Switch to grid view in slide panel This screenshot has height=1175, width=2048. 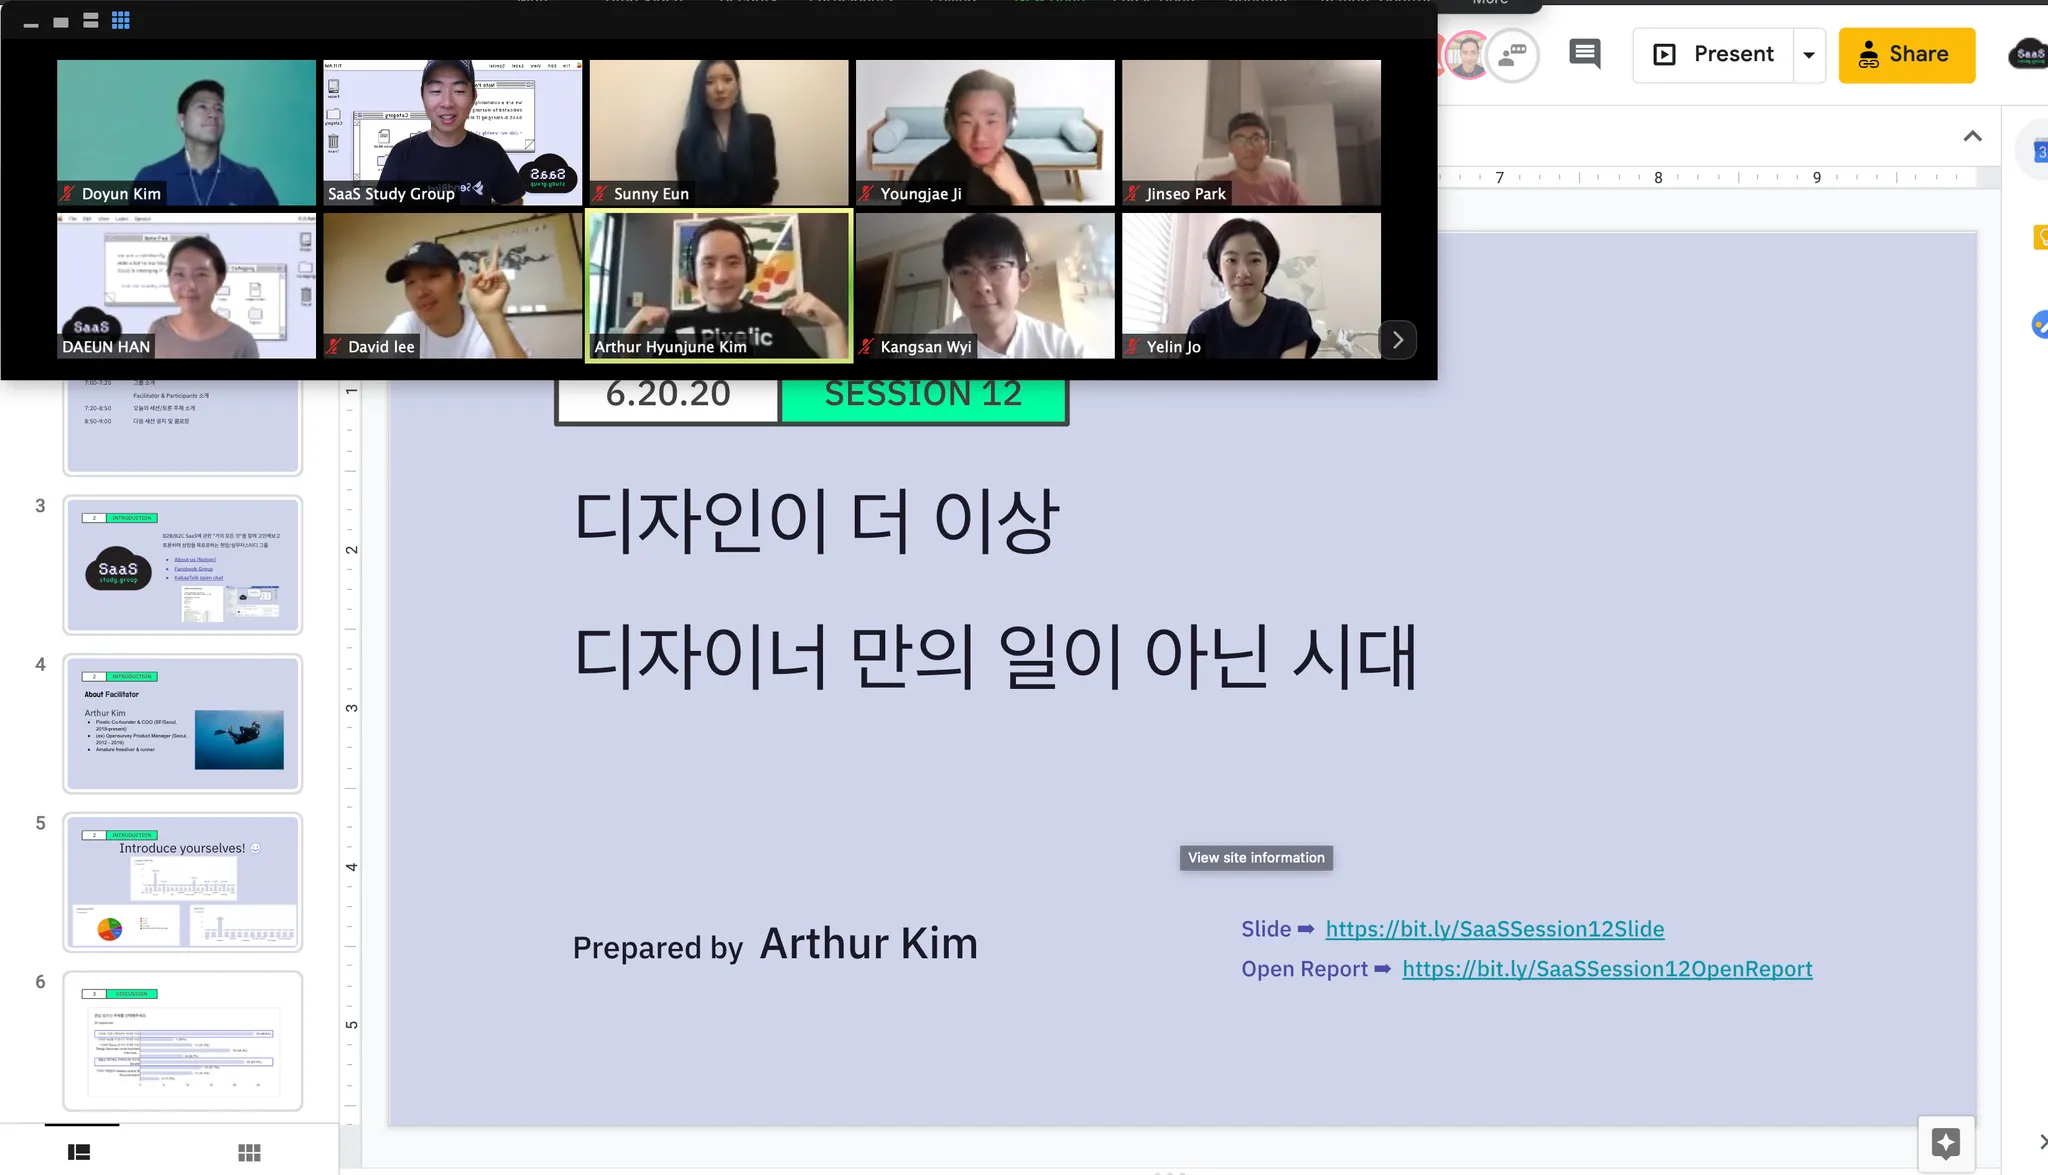click(249, 1152)
